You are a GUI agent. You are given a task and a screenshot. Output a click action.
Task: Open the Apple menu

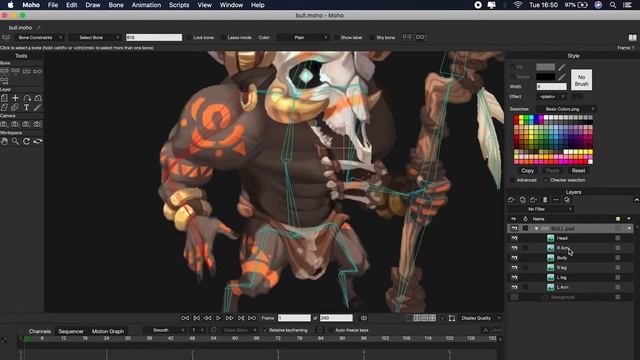point(11,5)
